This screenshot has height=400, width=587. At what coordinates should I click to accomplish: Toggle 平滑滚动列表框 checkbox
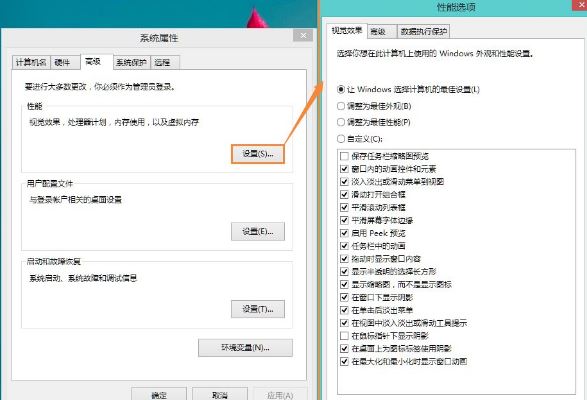pos(344,207)
